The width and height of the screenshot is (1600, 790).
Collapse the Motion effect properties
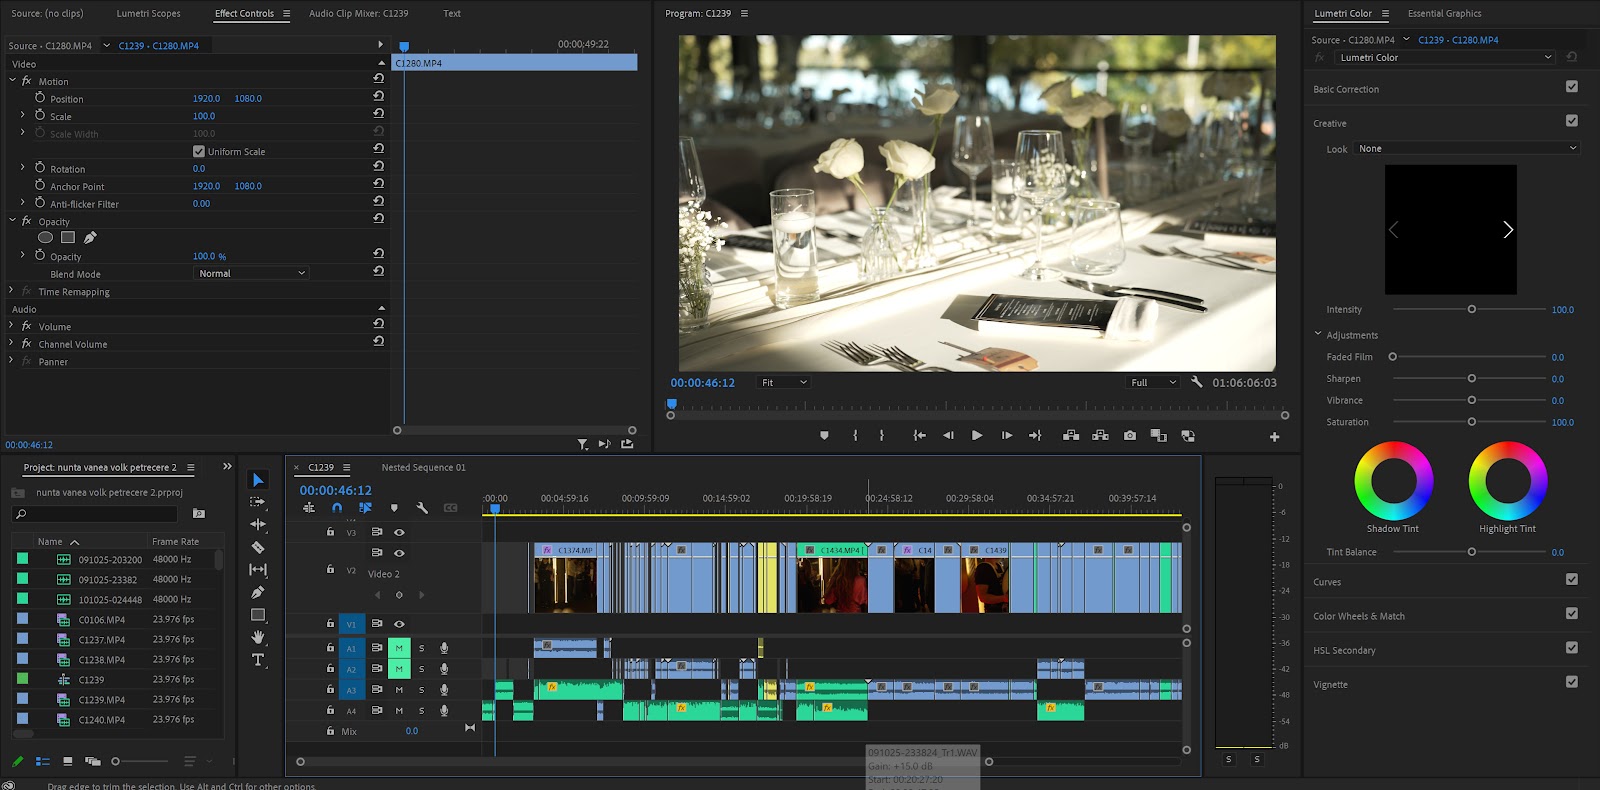(x=12, y=80)
